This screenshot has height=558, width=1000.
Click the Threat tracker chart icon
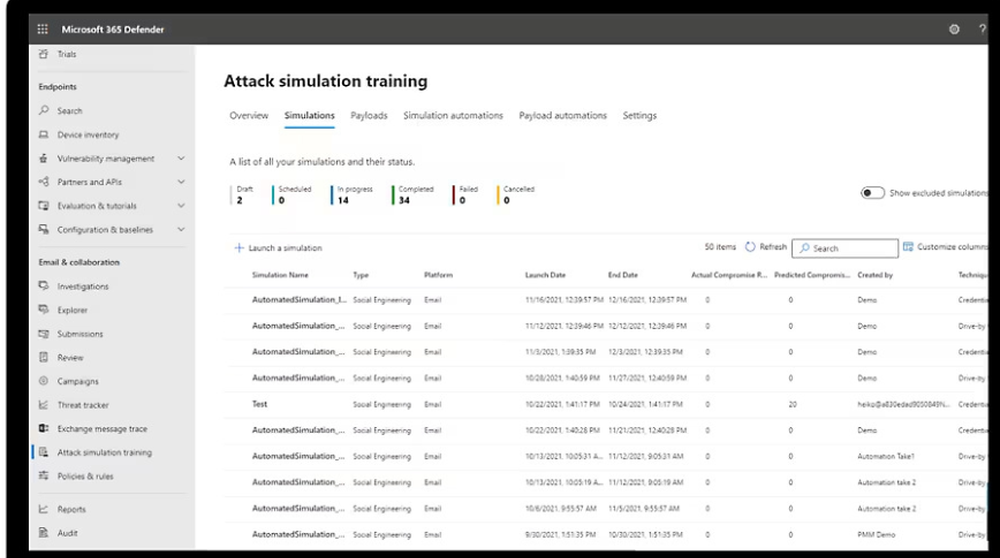[43, 404]
